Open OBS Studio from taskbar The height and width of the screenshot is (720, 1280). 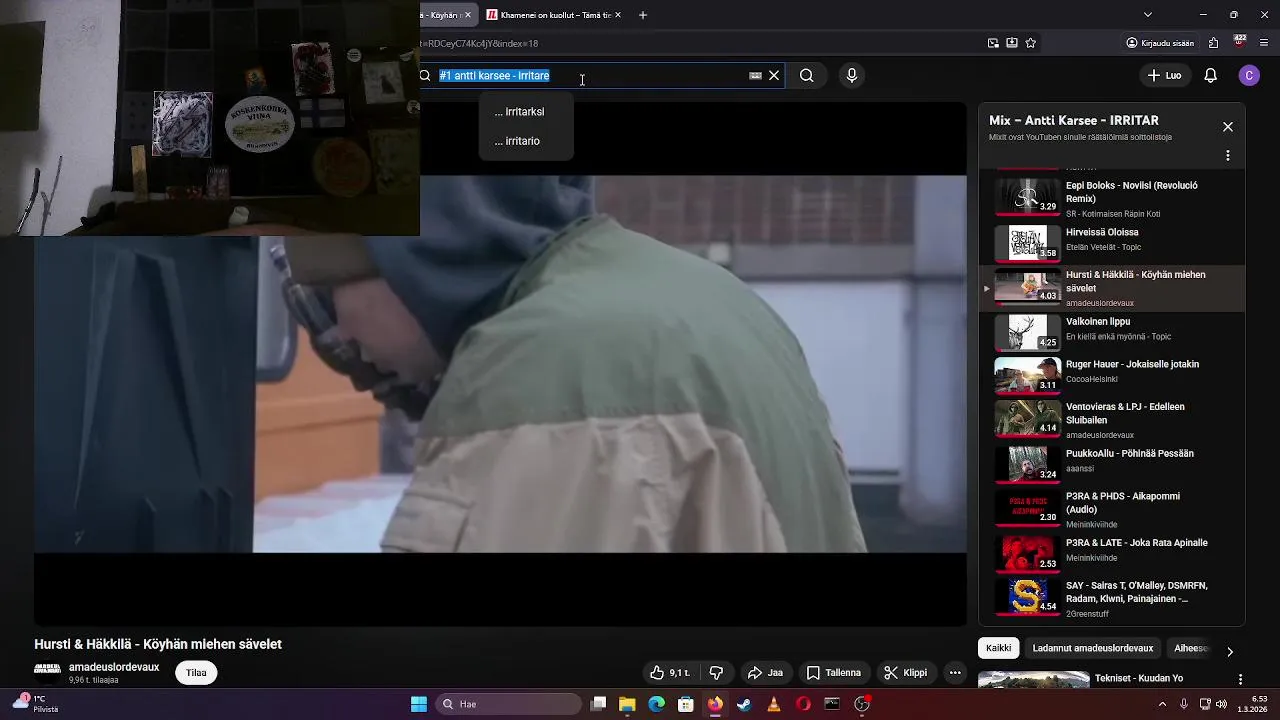(x=862, y=704)
